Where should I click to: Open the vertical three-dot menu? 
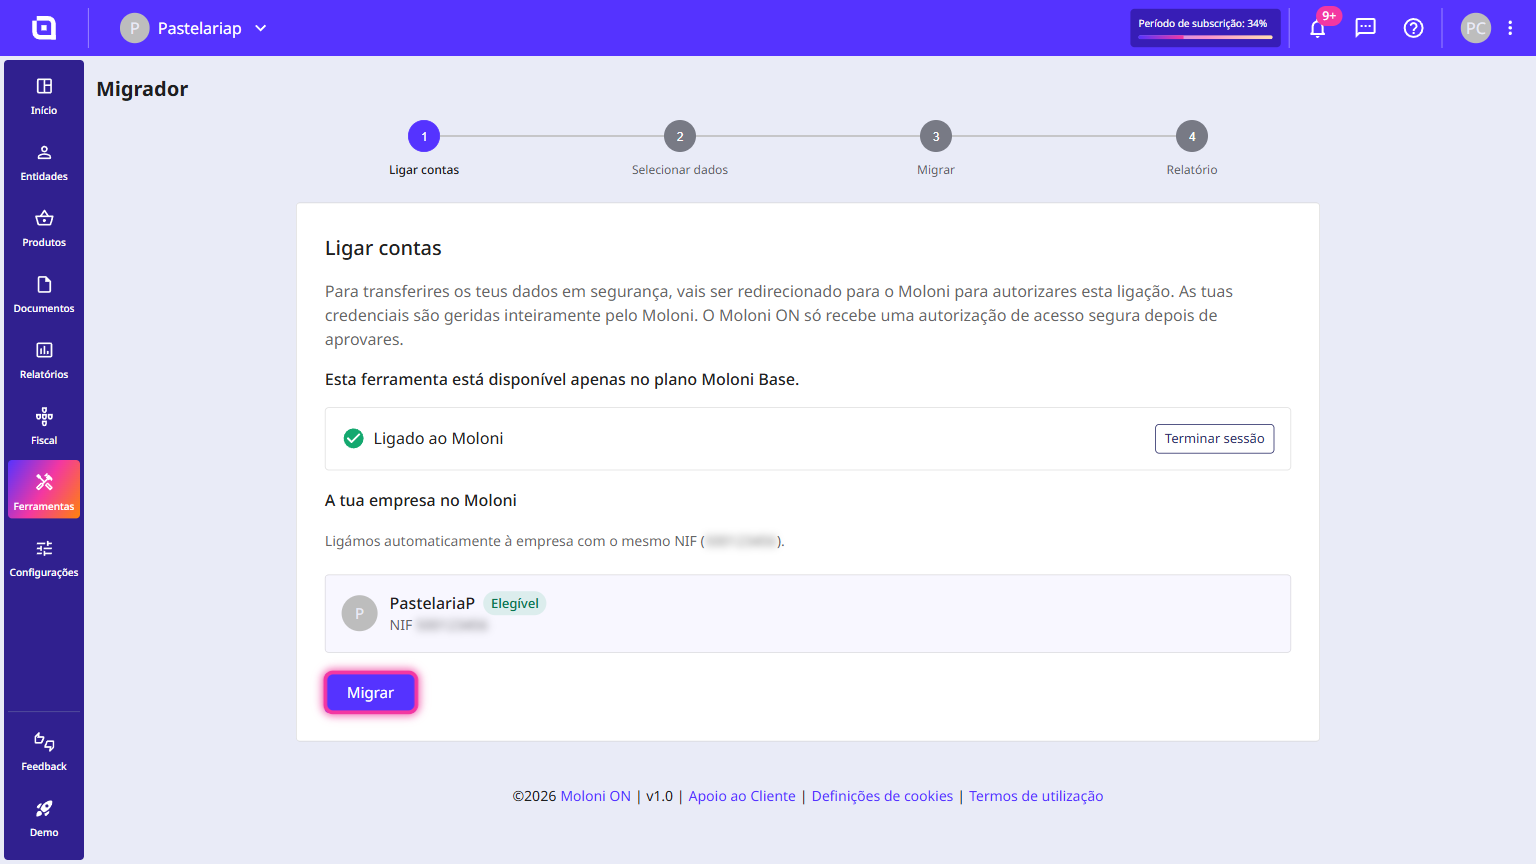point(1510,28)
